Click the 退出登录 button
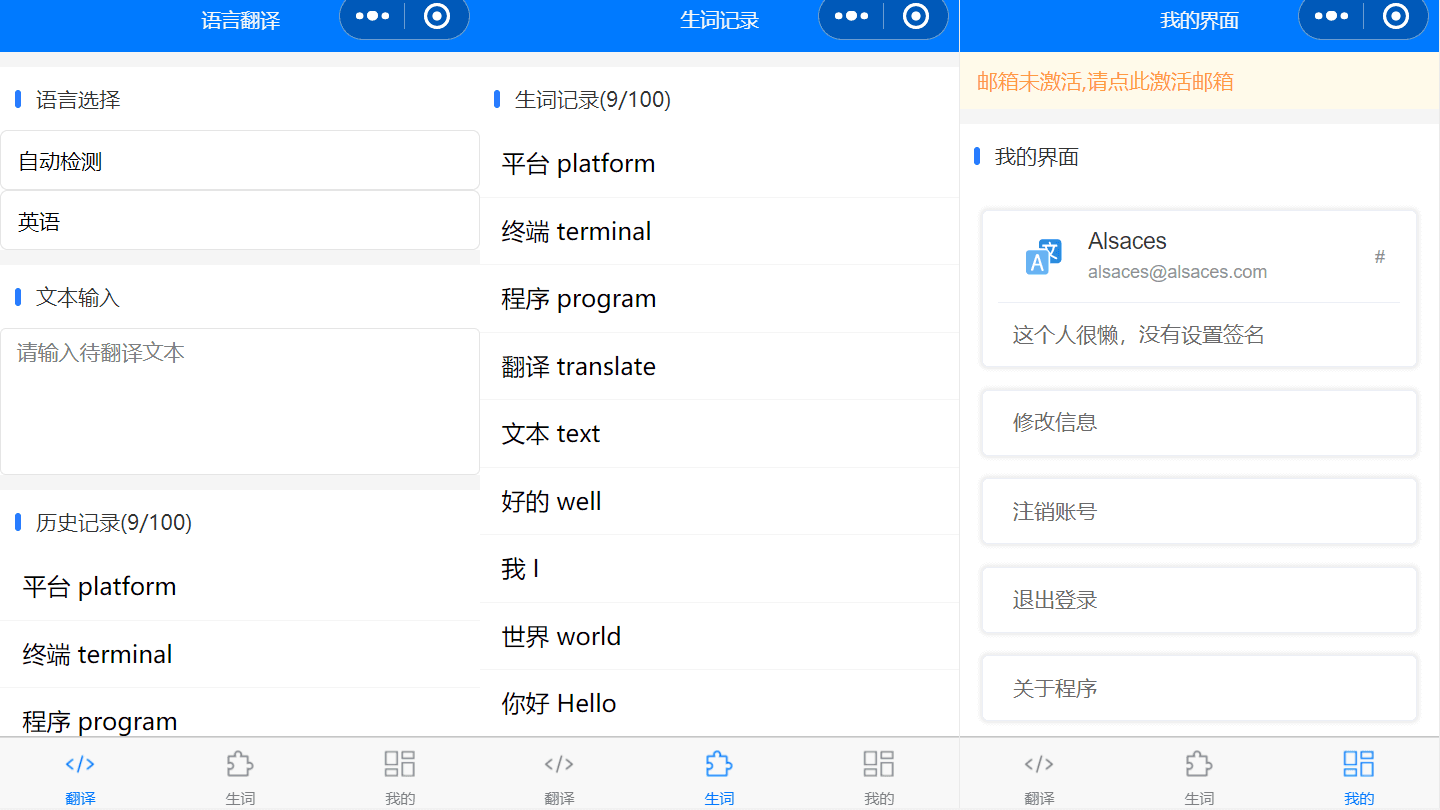Image resolution: width=1440 pixels, height=810 pixels. pos(1198,600)
